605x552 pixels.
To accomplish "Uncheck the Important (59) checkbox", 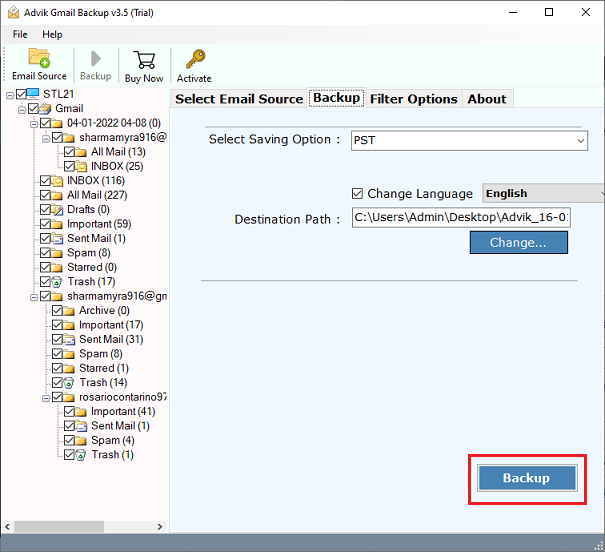I will [x=45, y=224].
